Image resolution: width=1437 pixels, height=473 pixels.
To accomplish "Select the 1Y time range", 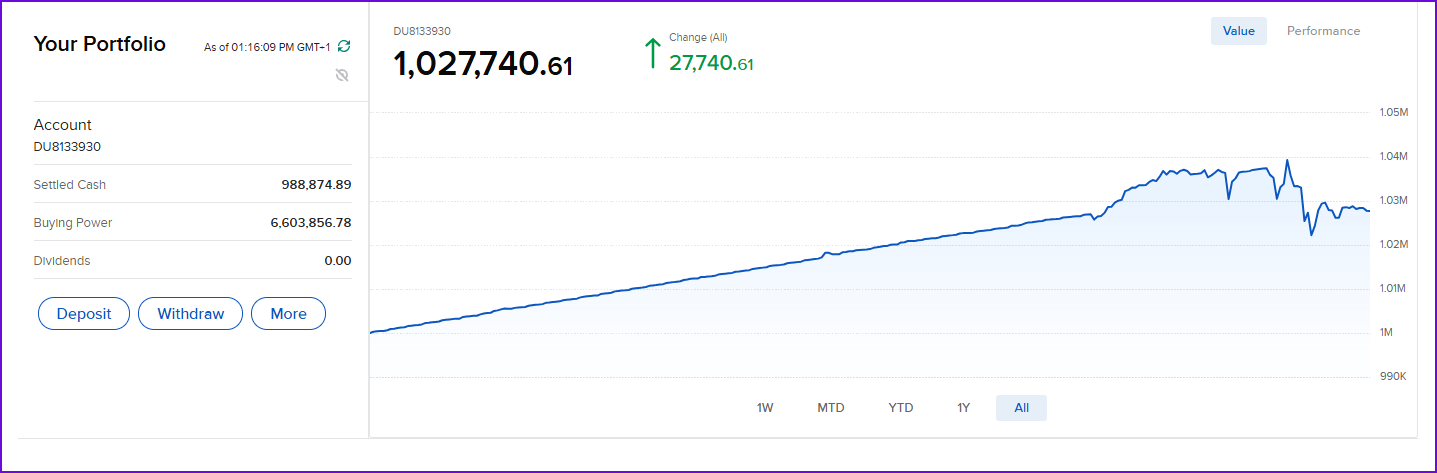I will [x=964, y=408].
